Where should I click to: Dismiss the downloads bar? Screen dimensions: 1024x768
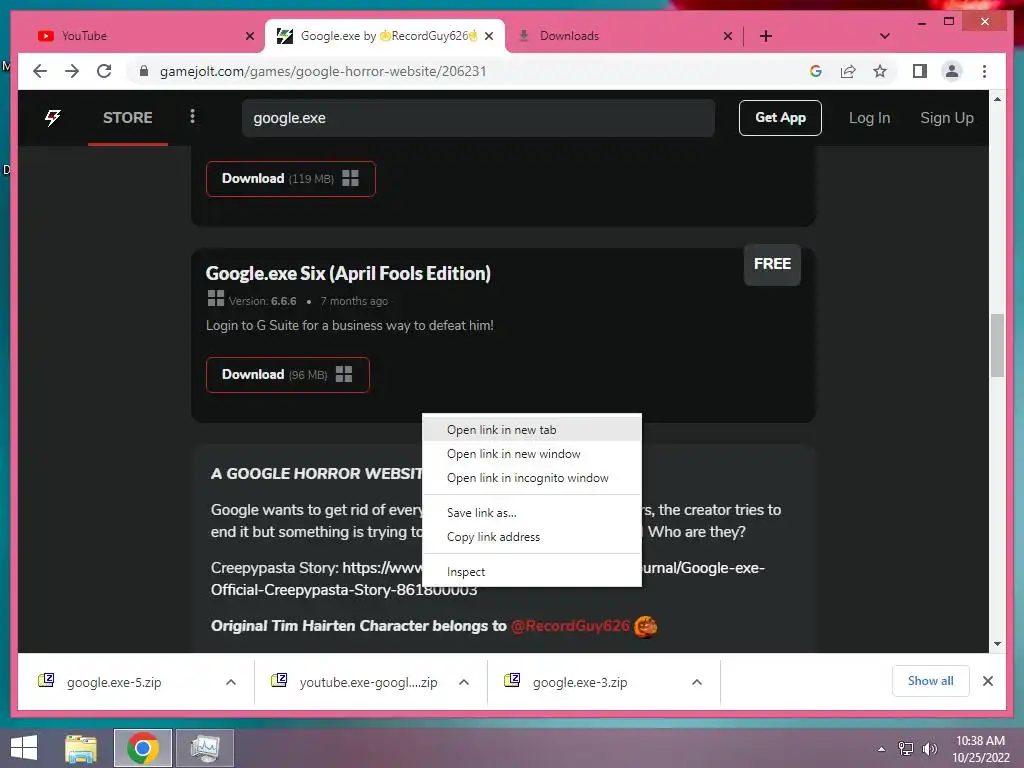click(988, 681)
